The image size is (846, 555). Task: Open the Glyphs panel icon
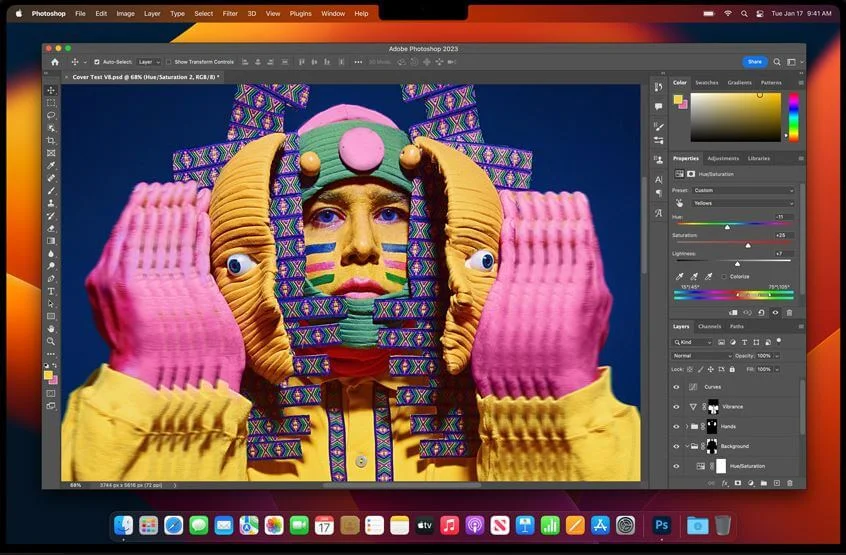658,213
